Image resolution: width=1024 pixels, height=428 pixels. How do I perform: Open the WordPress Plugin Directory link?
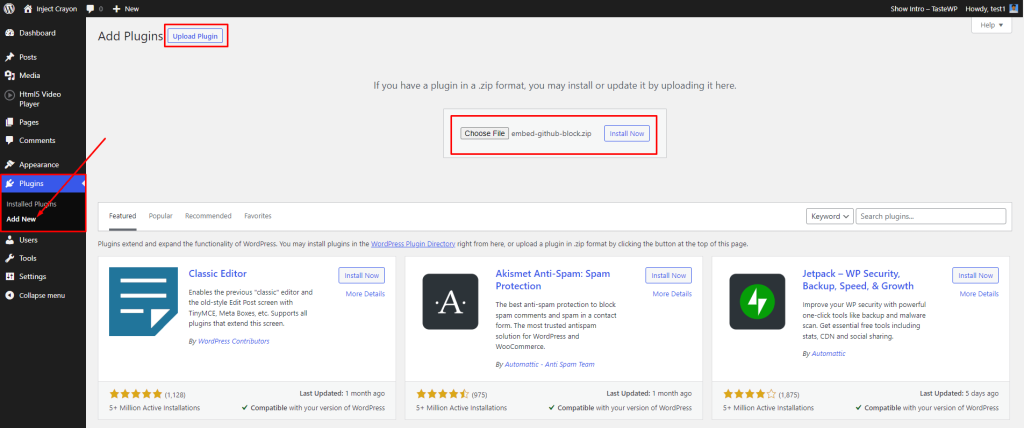(413, 244)
